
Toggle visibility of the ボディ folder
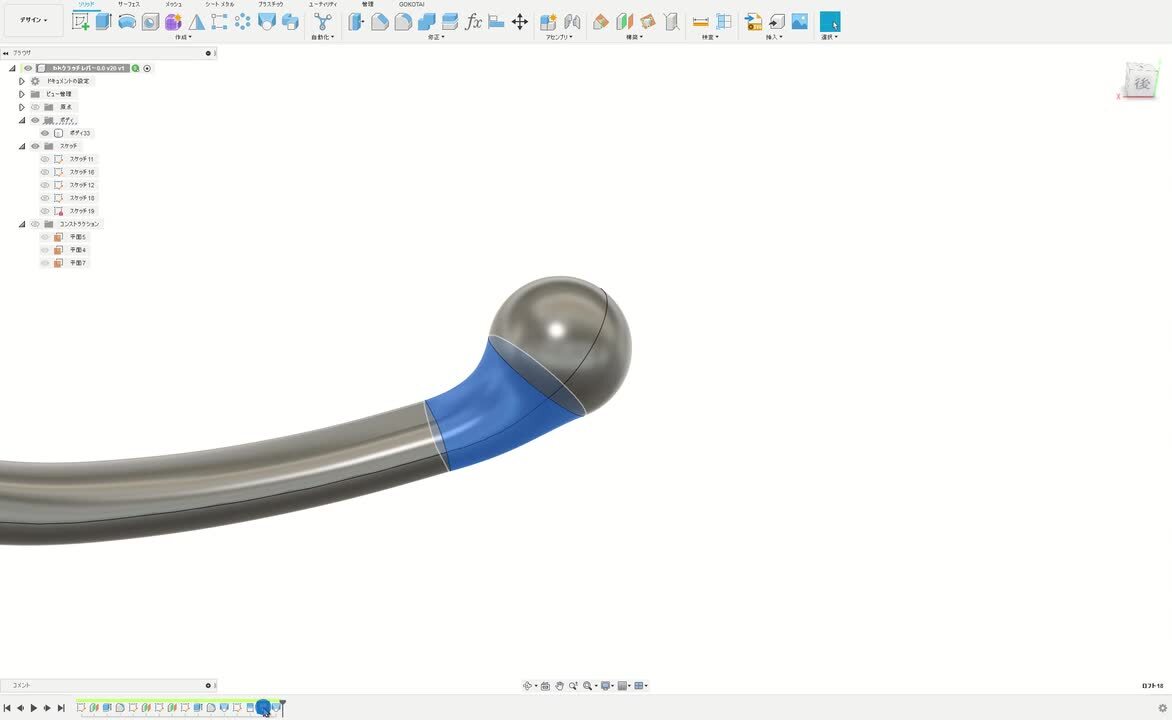coord(35,120)
